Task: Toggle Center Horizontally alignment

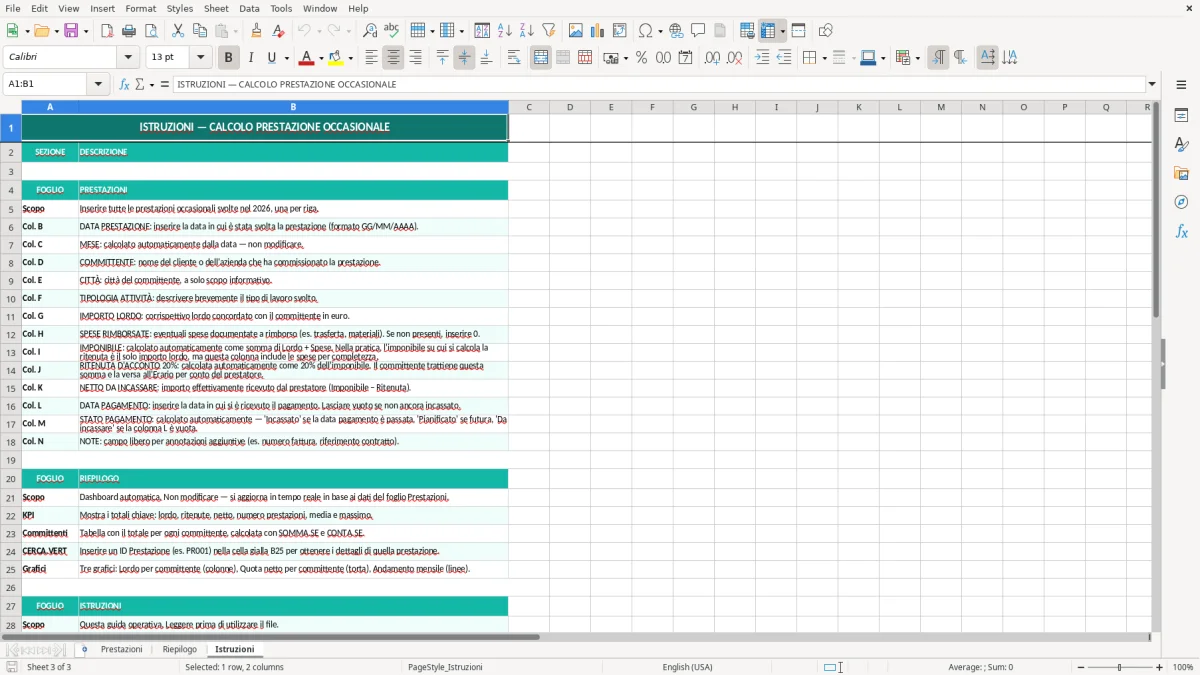Action: (x=393, y=58)
